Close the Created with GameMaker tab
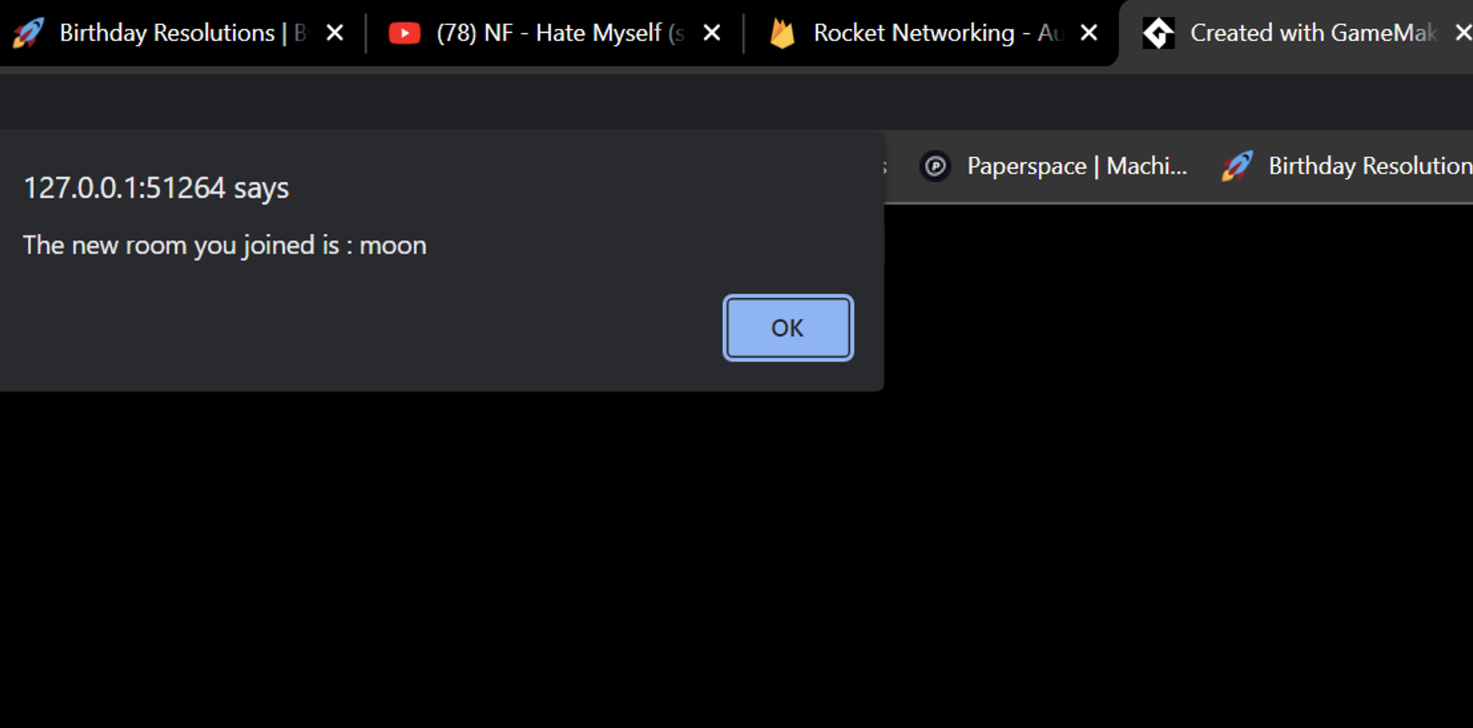1473x728 pixels. coord(1462,33)
